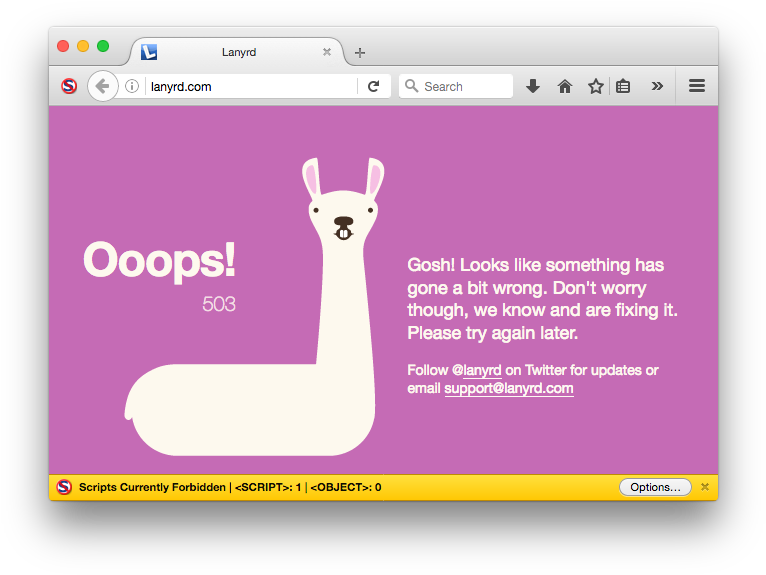Click into the Search field
The image size is (766, 575).
click(456, 86)
